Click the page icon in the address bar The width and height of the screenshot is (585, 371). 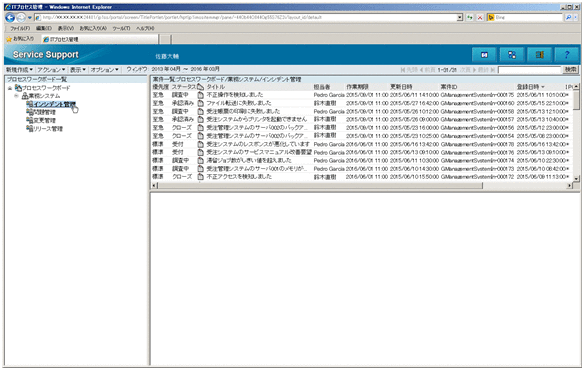38,18
